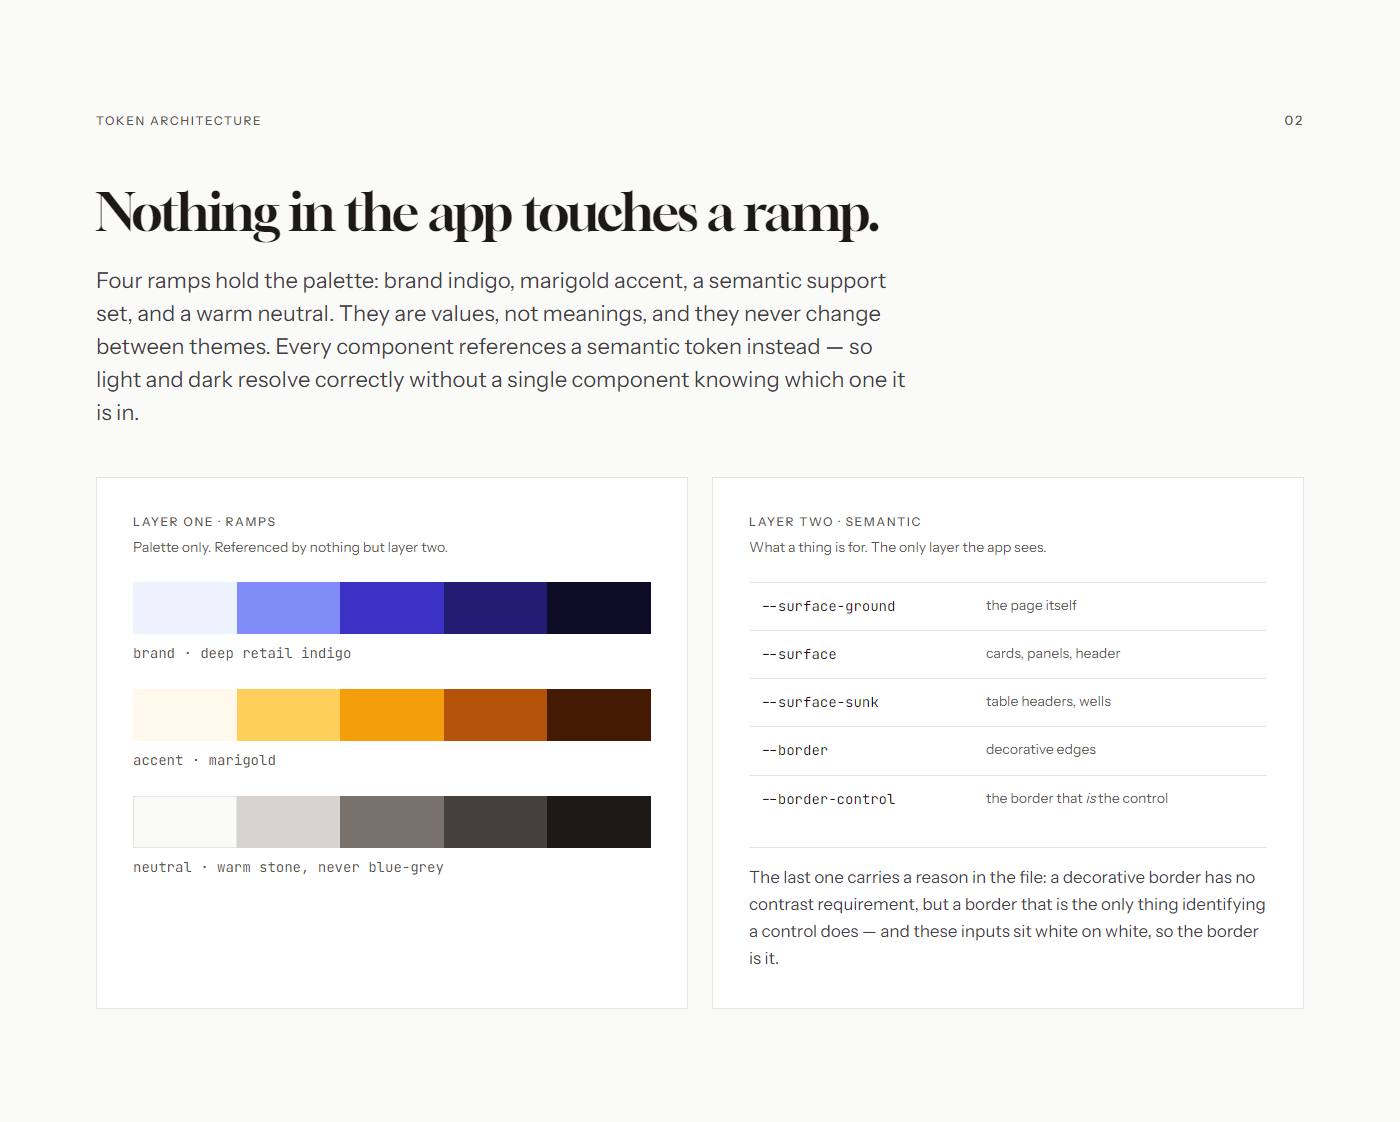Select the periwinkle brand swatch
This screenshot has height=1122, width=1400.
pos(288,608)
